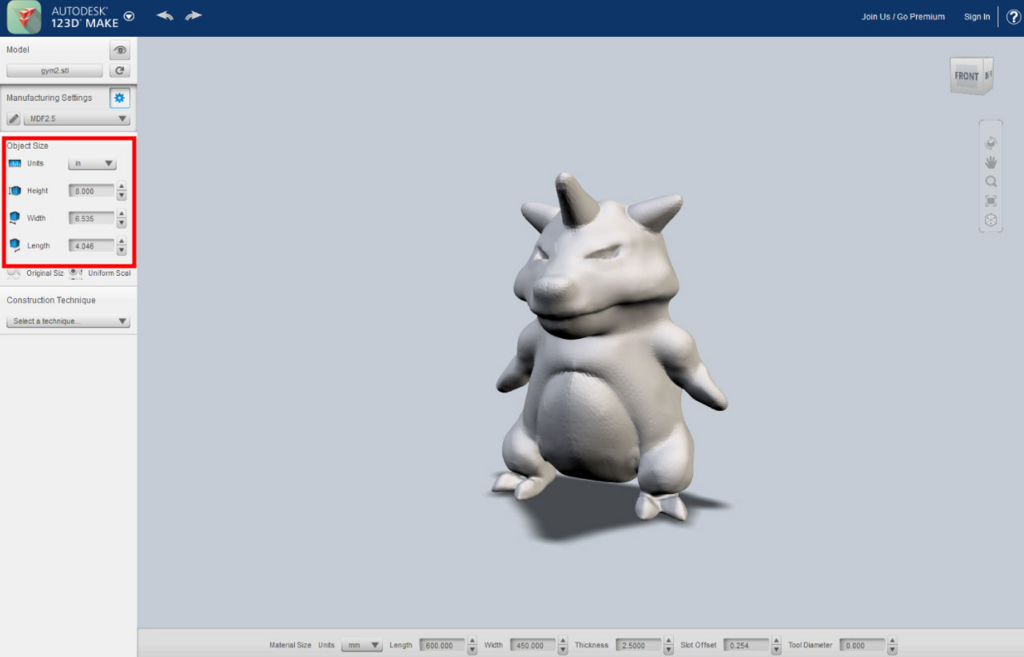The width and height of the screenshot is (1024, 657).
Task: Redo the last action
Action: pos(193,16)
